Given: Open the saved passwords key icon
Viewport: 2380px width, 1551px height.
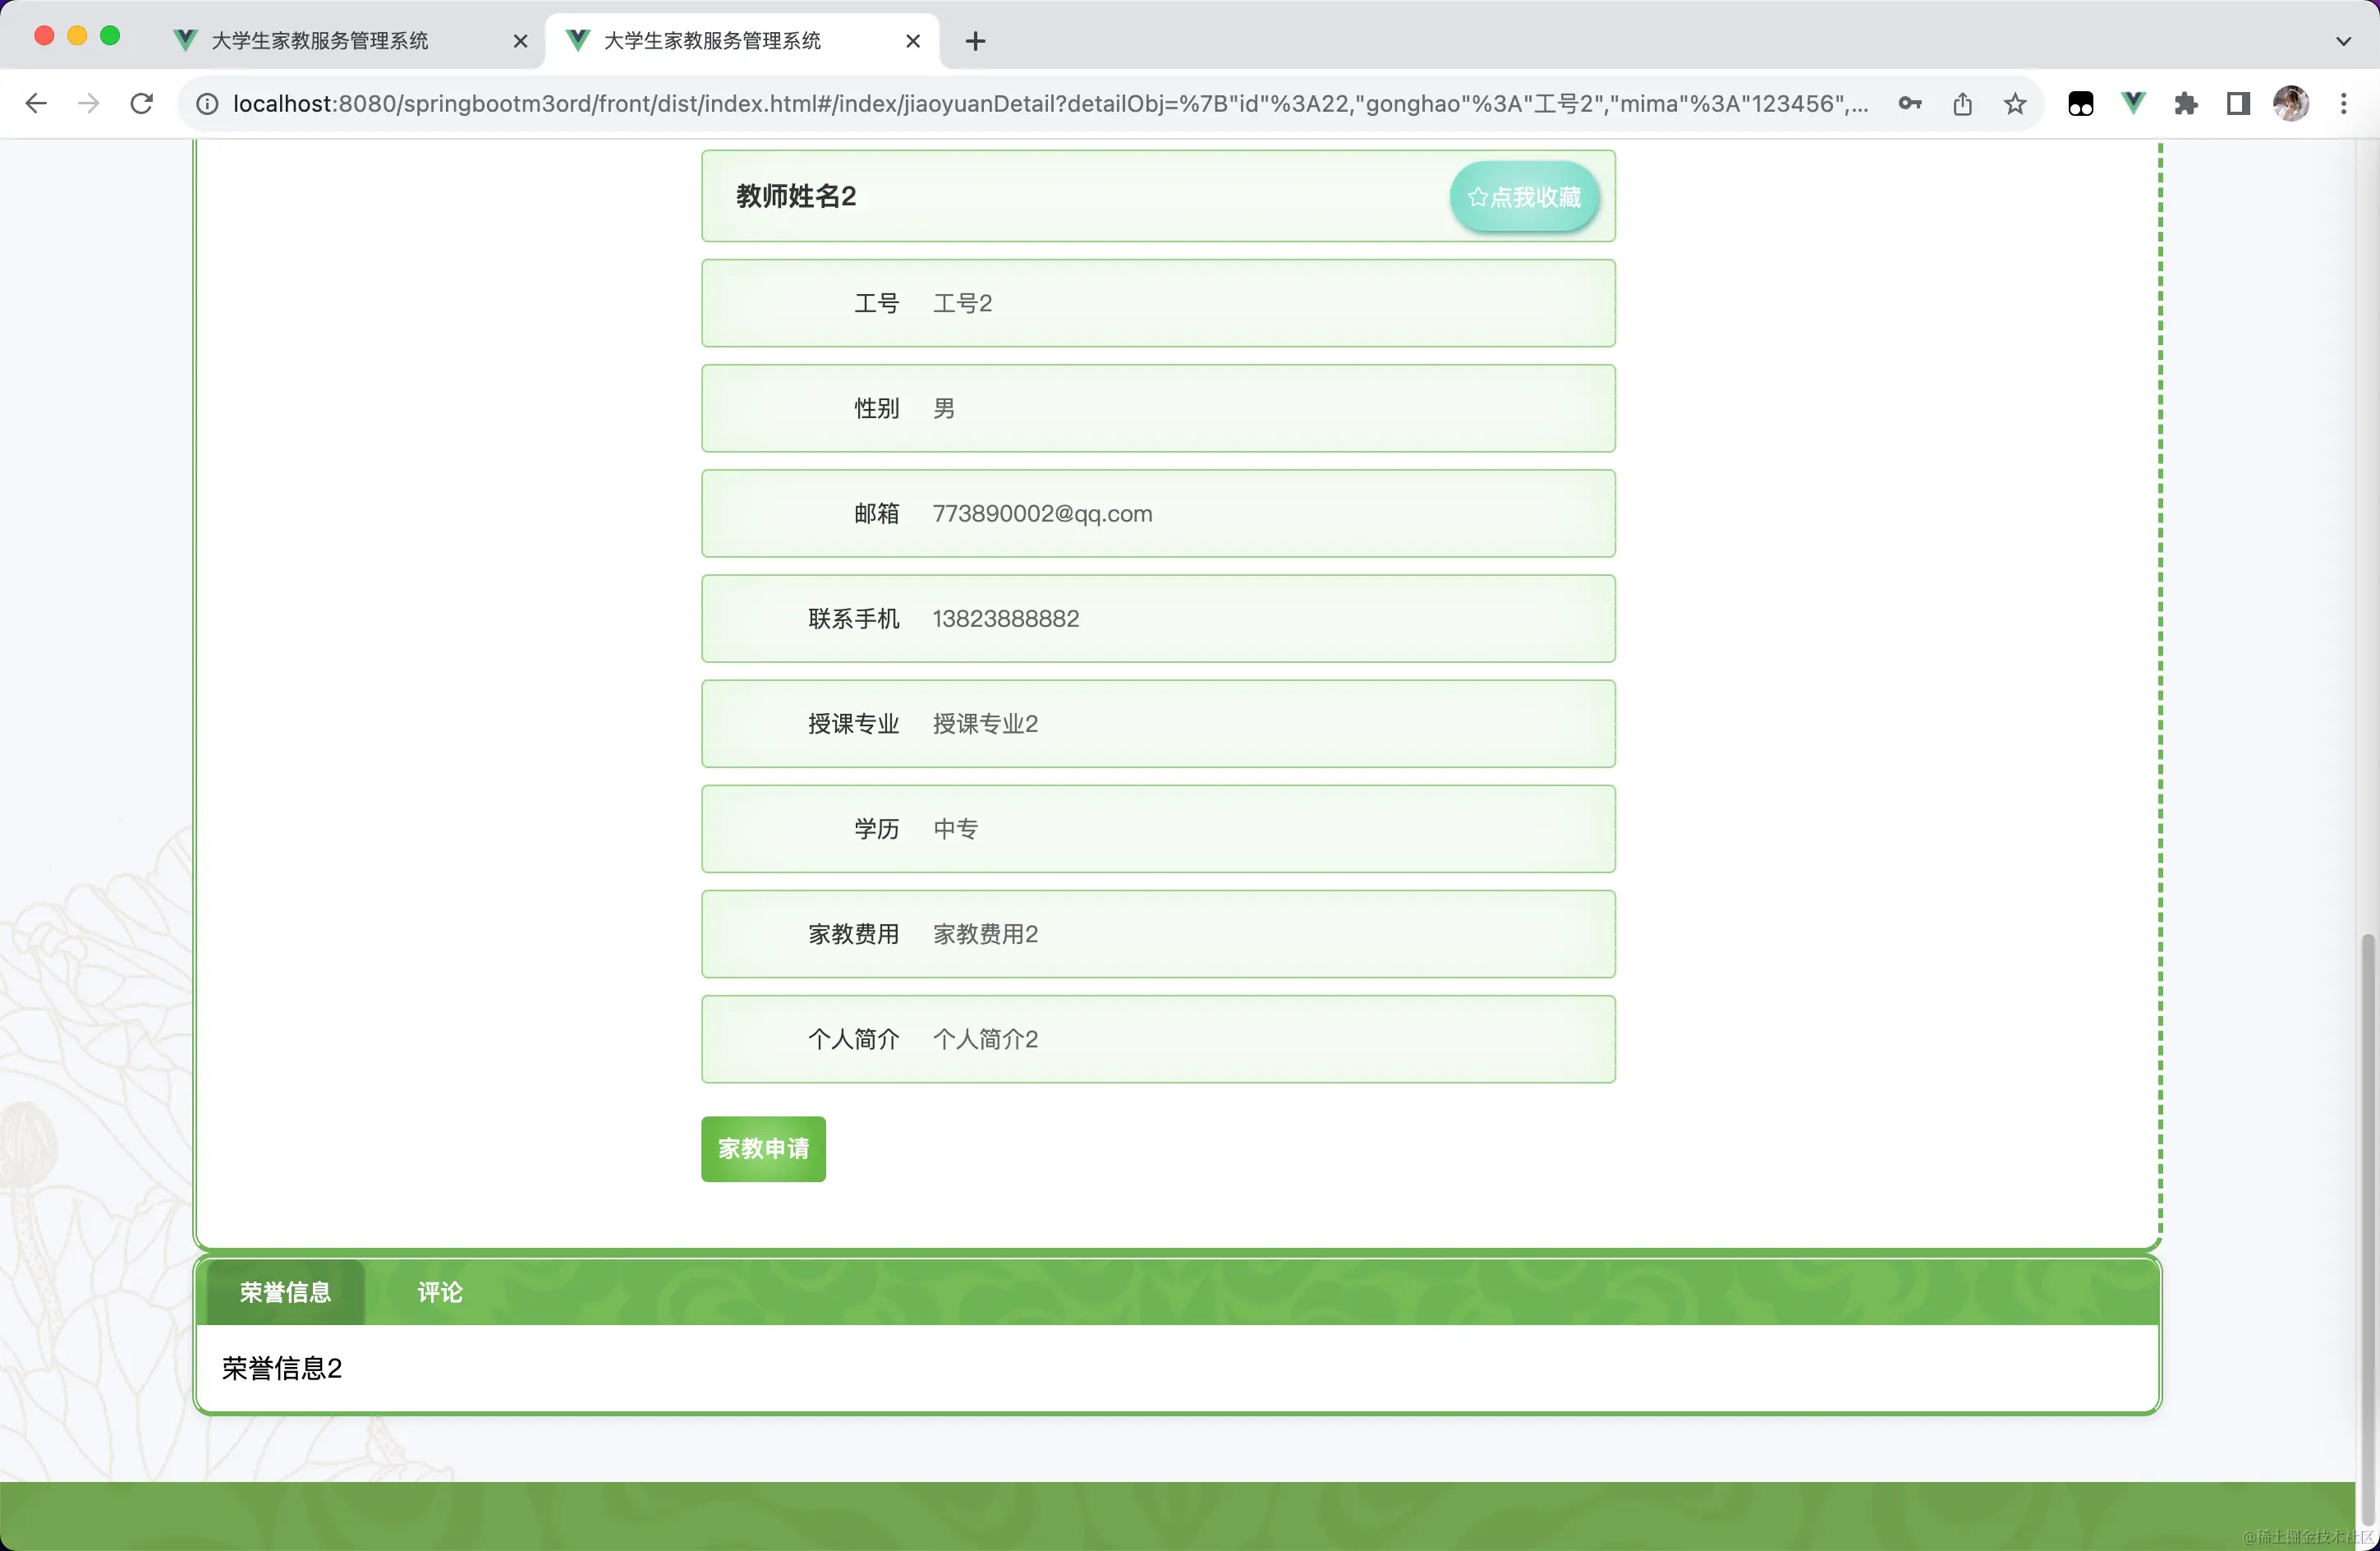Looking at the screenshot, I should 1909,104.
